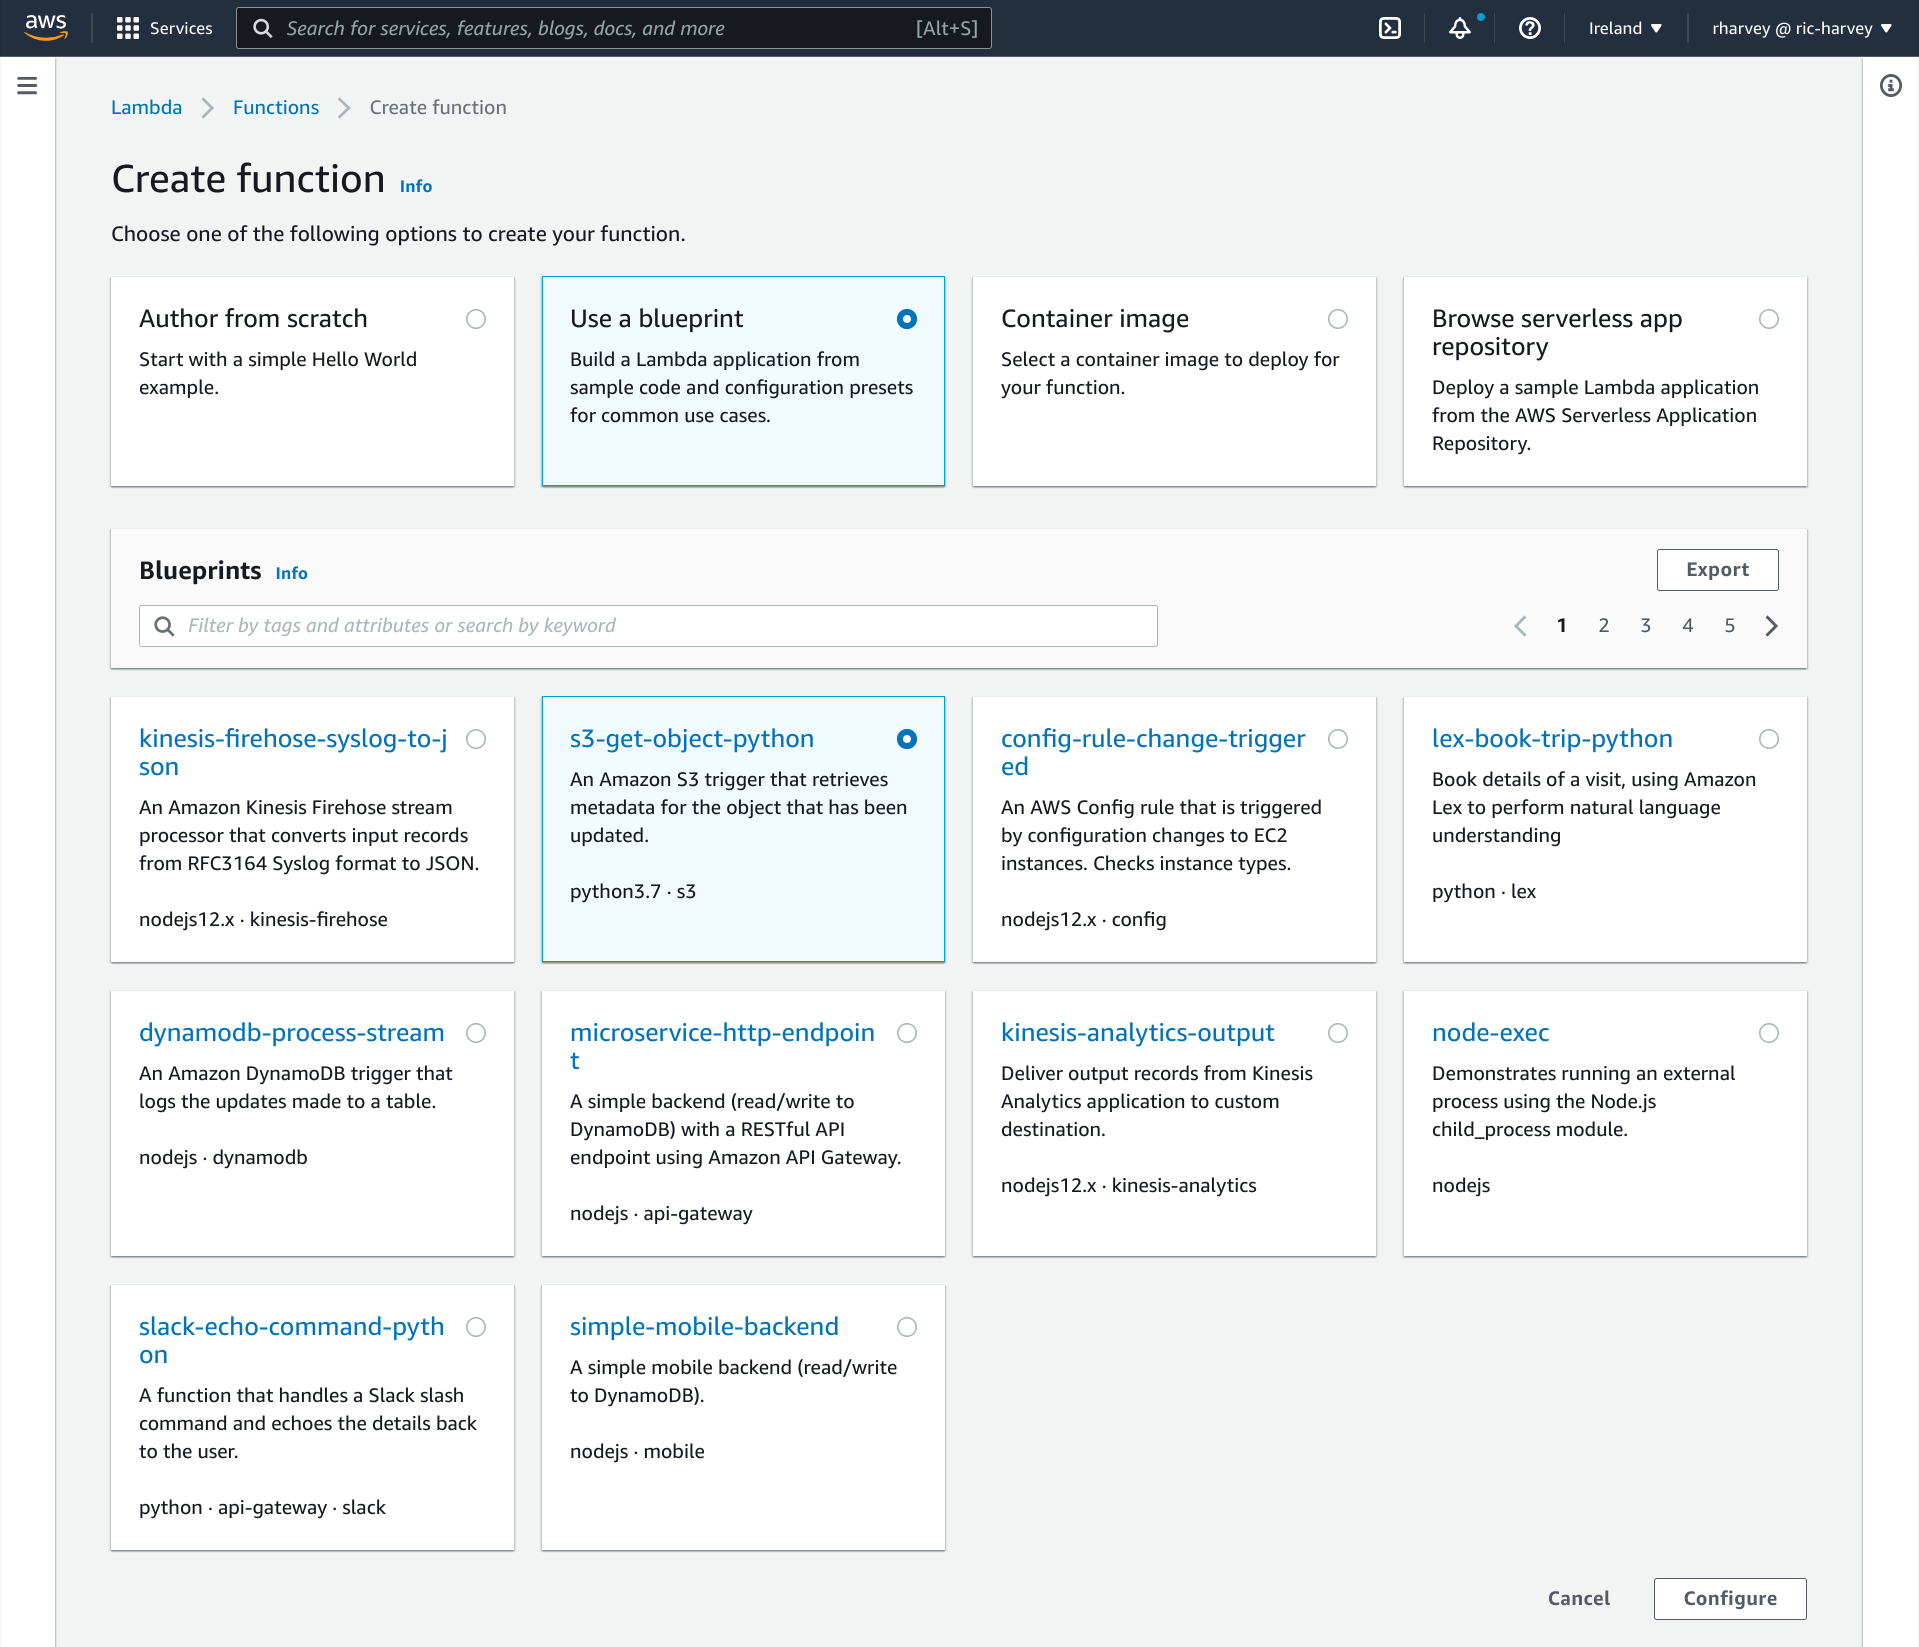This screenshot has width=1919, height=1647.
Task: Go to blueprints page 5
Action: click(1730, 626)
